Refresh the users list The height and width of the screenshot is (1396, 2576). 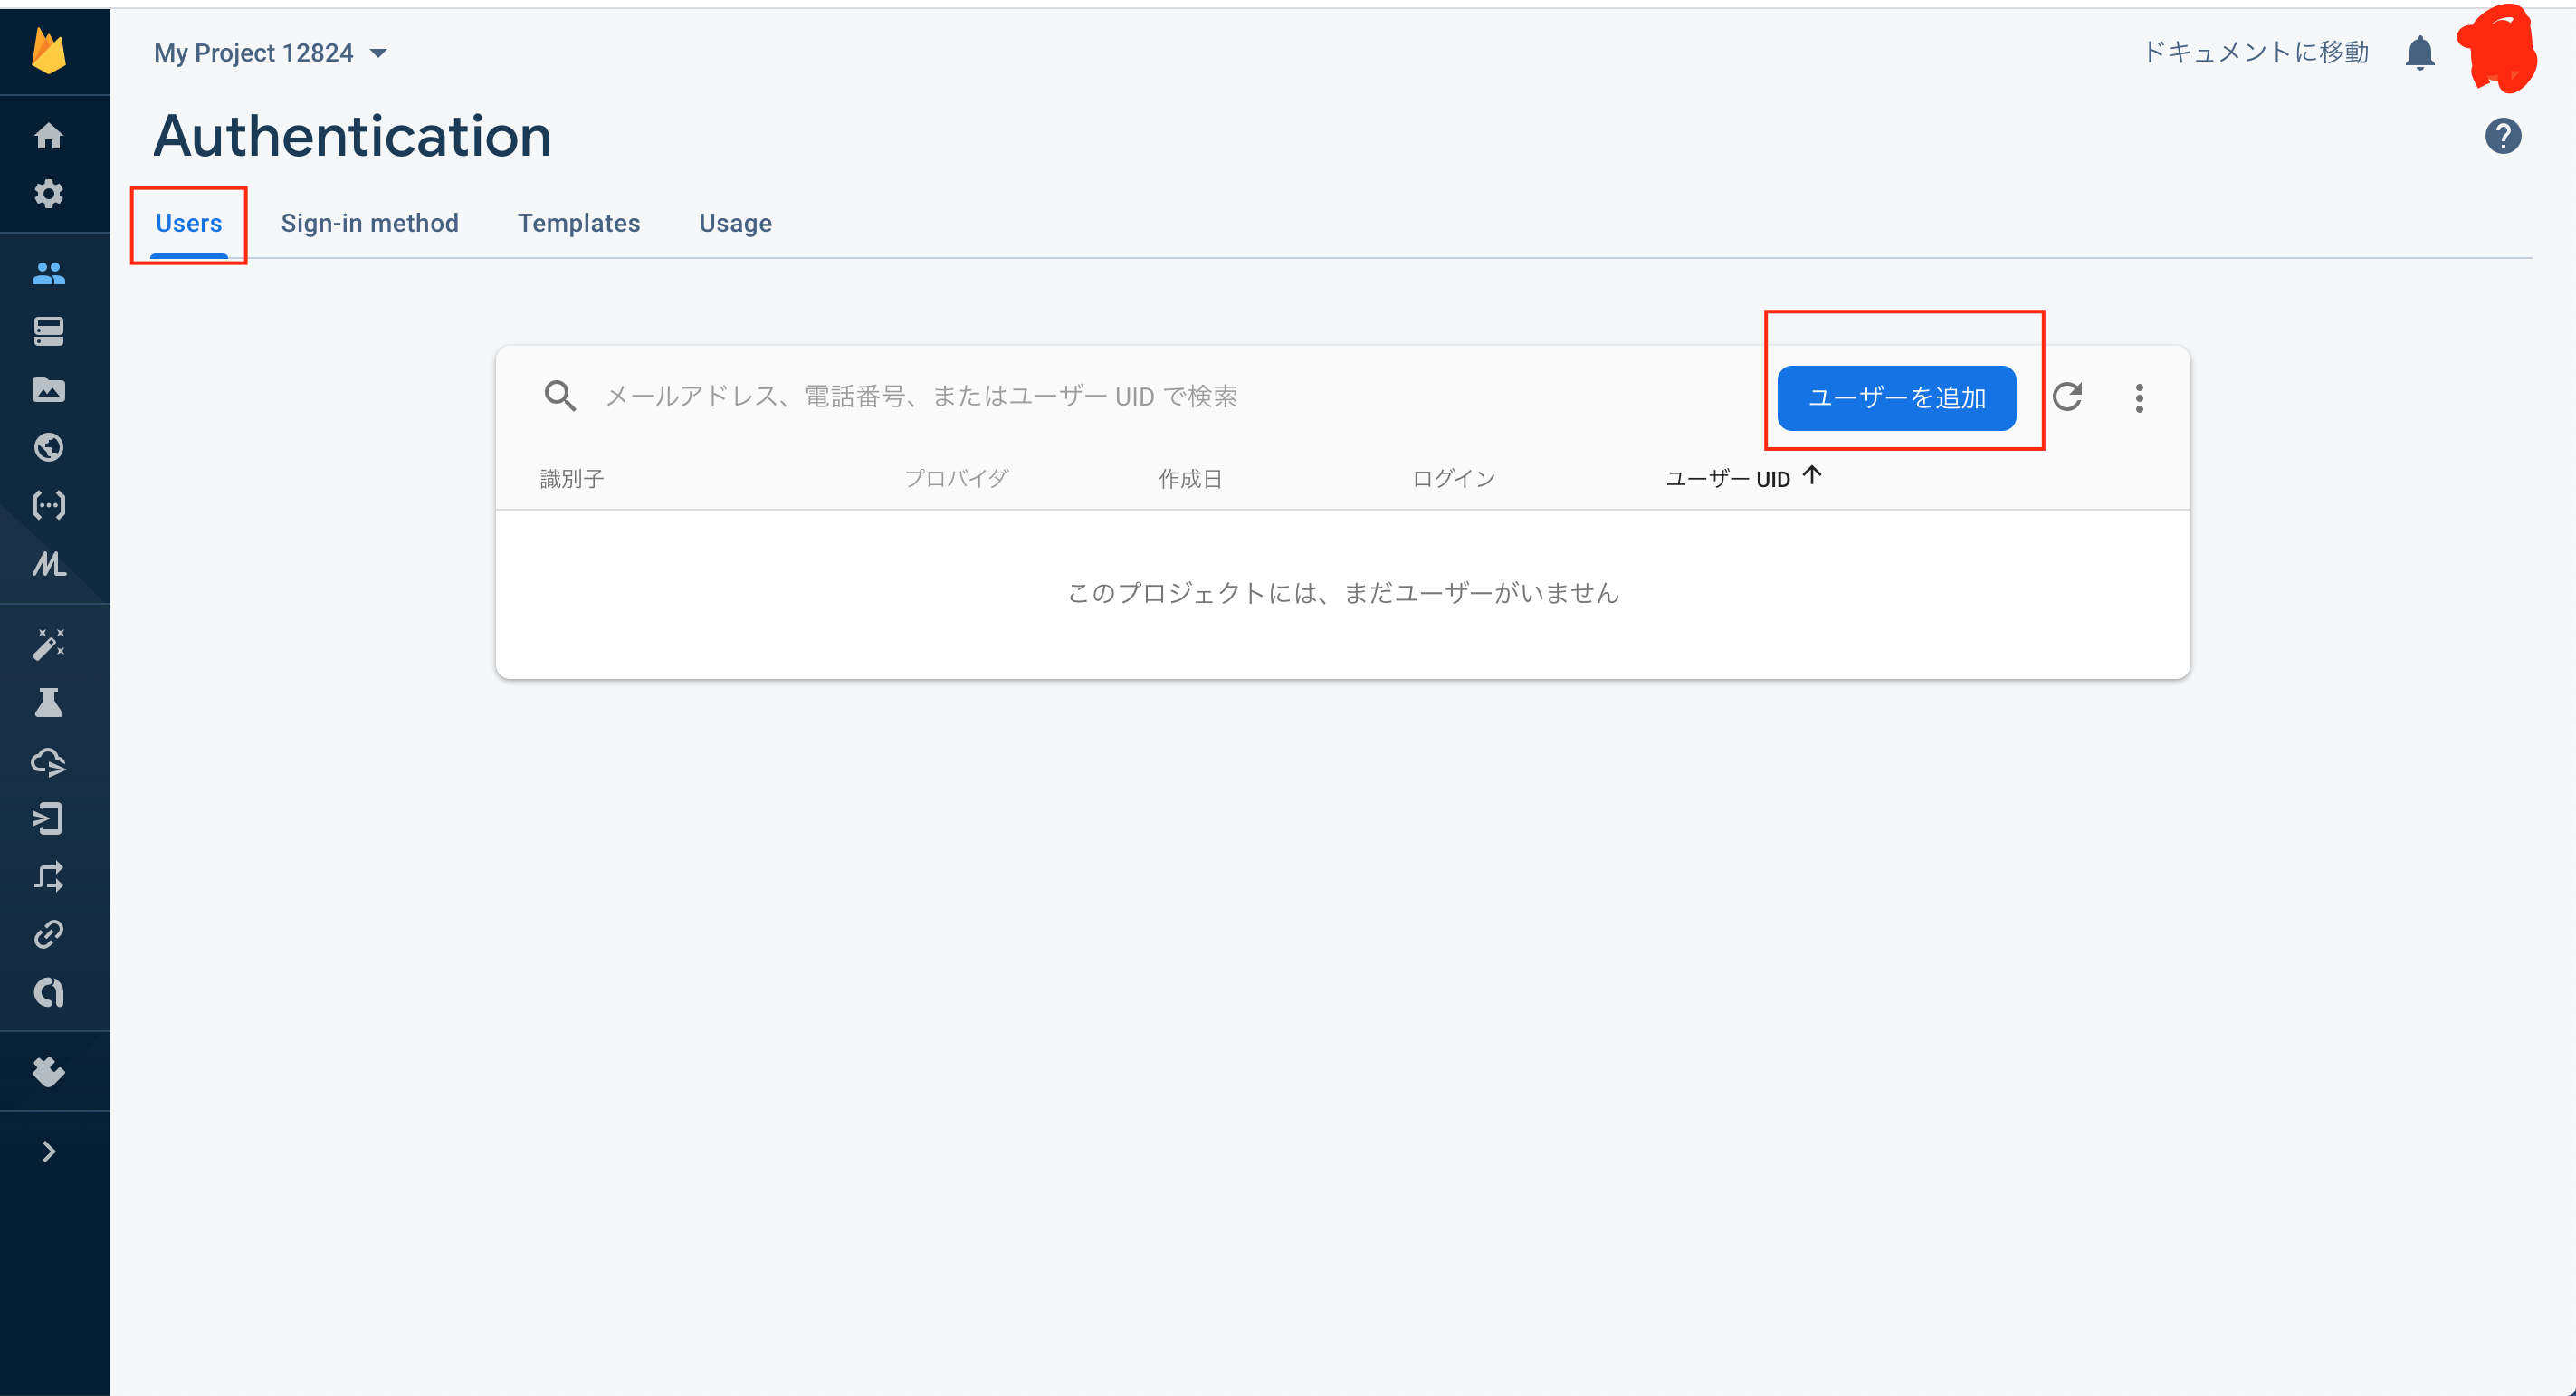coord(2067,397)
